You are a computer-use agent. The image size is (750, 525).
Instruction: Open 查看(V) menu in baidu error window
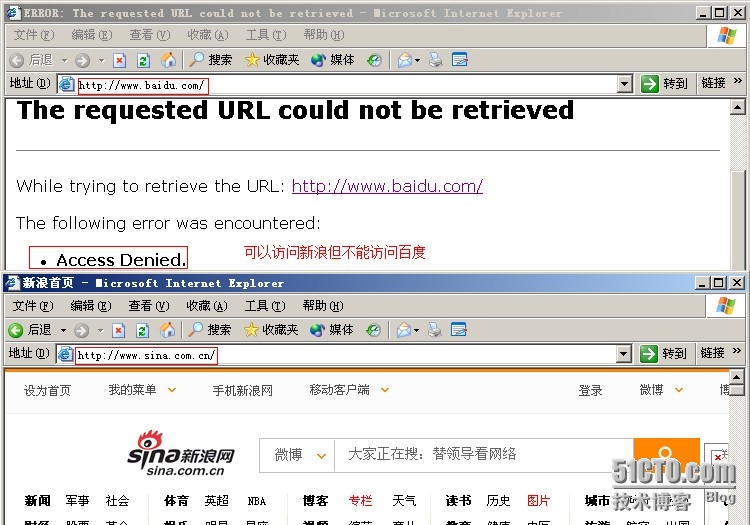(150, 35)
